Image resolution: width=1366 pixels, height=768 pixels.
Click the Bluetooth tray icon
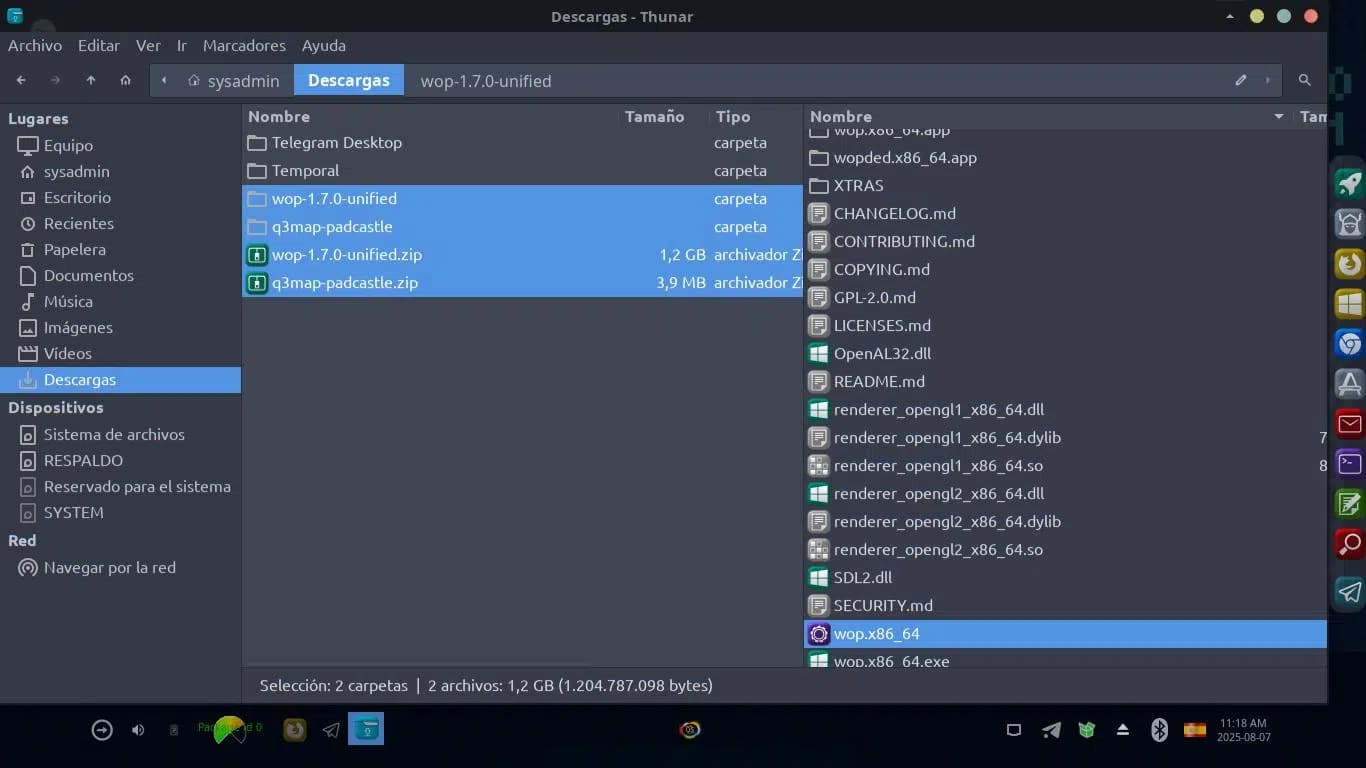[x=1159, y=730]
